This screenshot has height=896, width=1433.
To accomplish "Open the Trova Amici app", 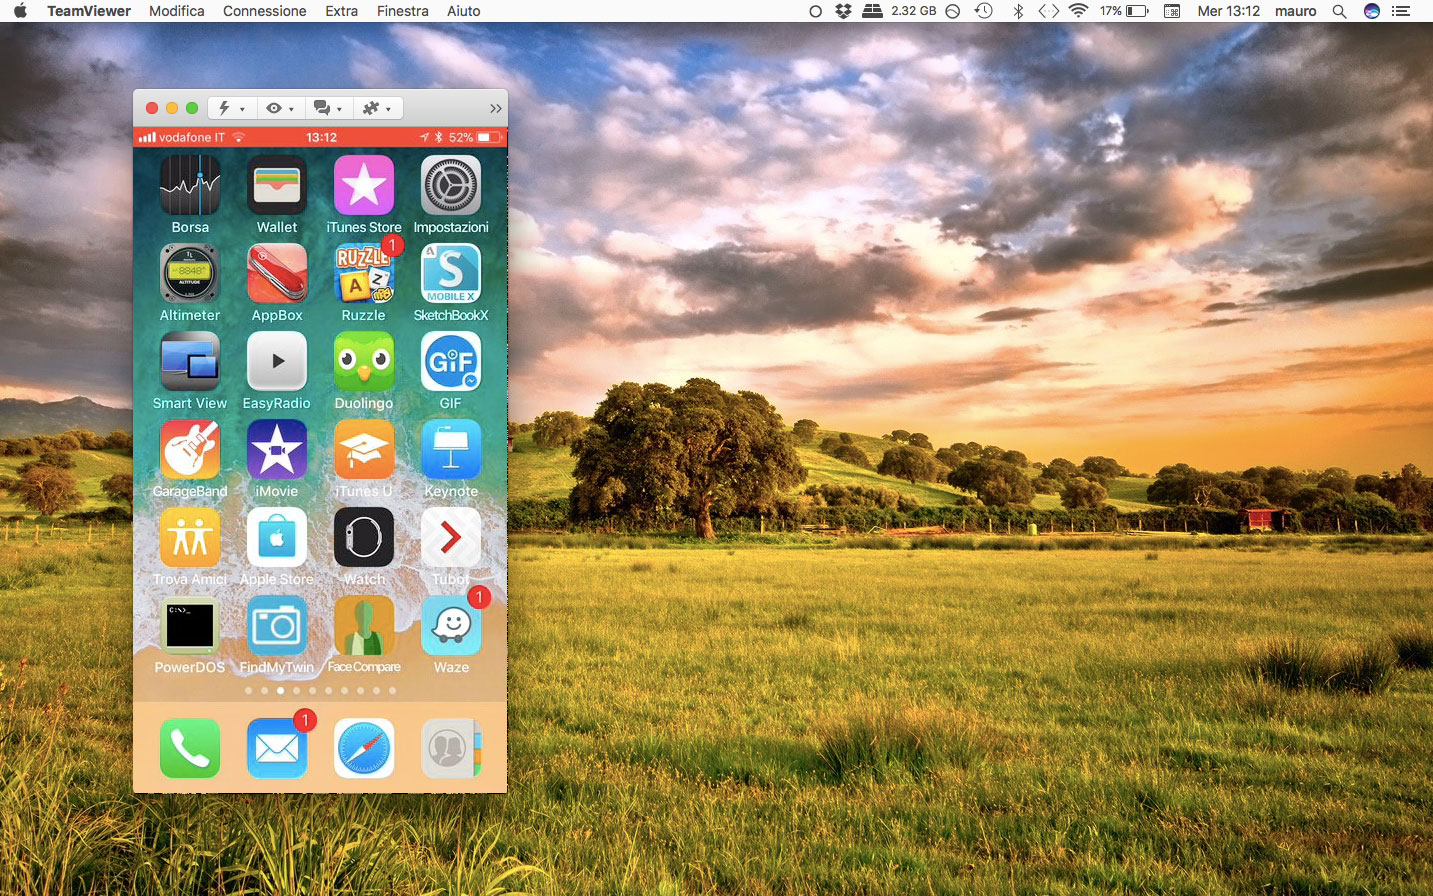I will [190, 538].
